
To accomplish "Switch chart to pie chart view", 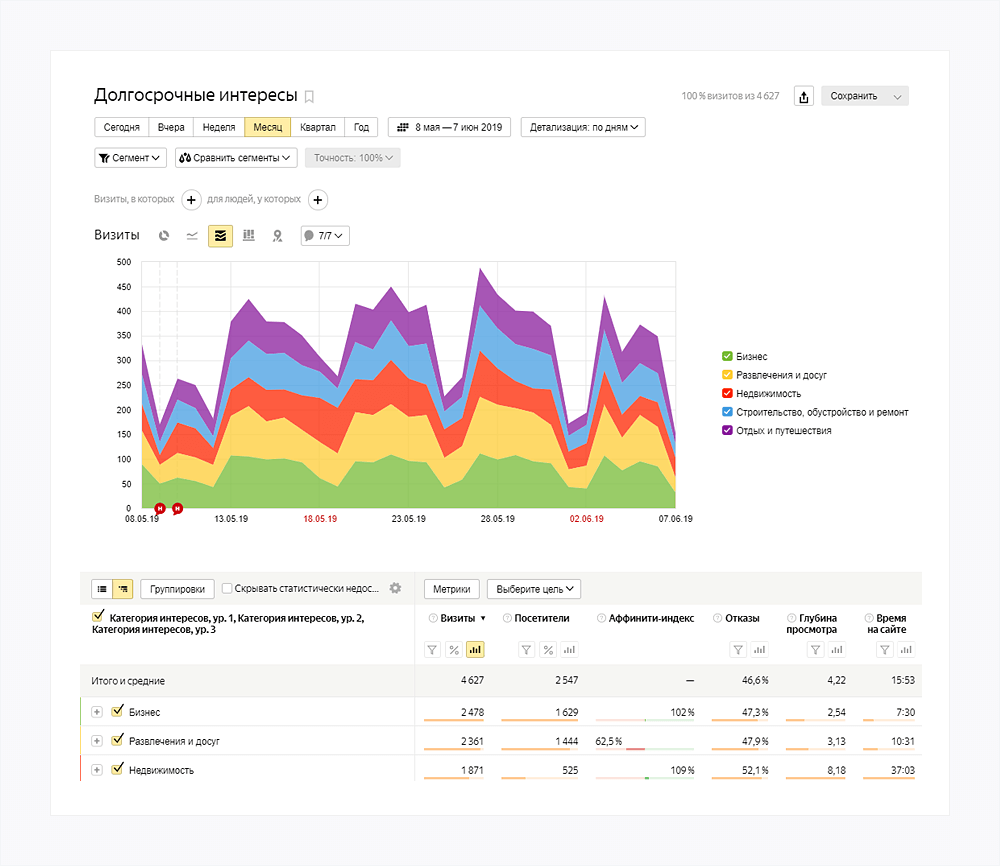I will (164, 236).
